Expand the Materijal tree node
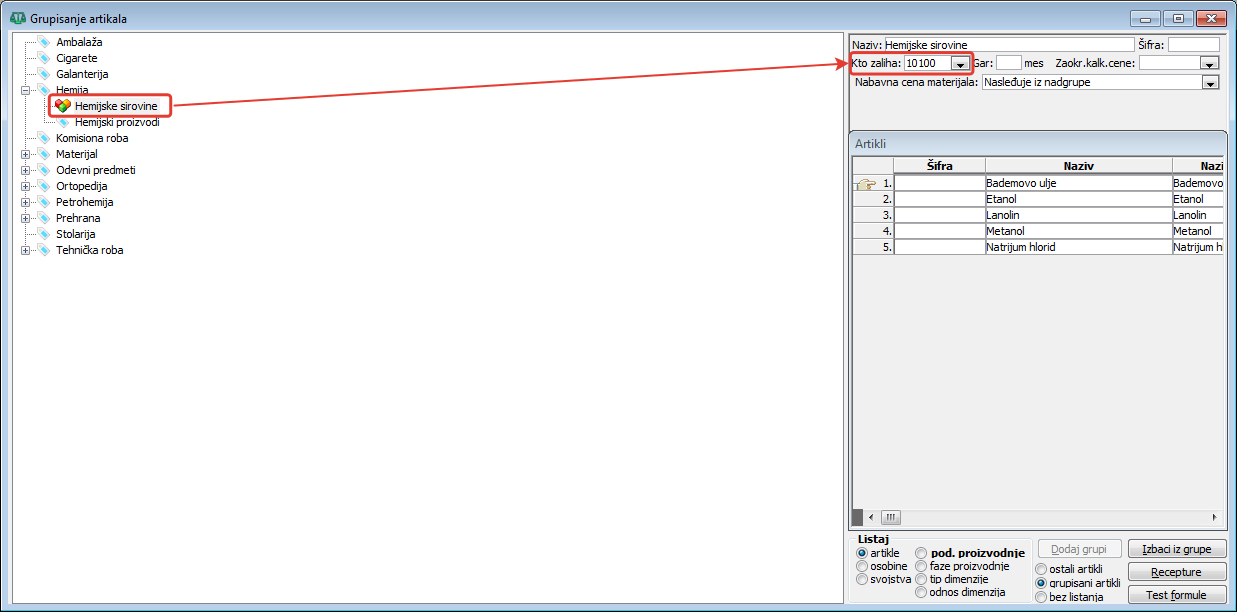The width and height of the screenshot is (1237, 612). pyautogui.click(x=26, y=154)
